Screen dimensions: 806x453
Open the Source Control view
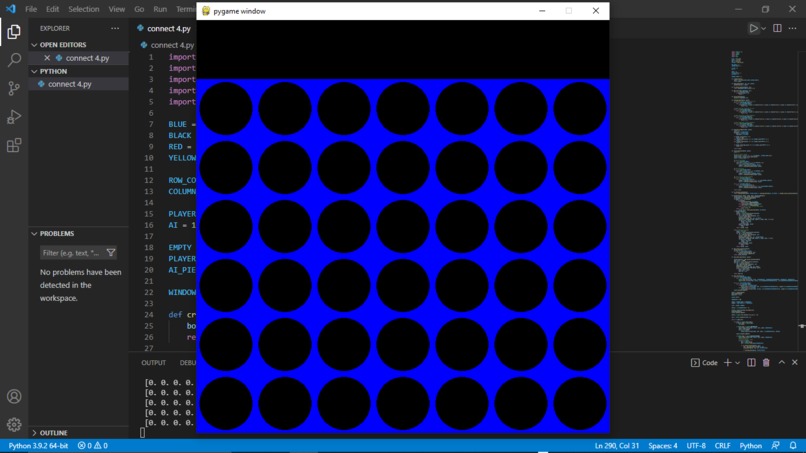pos(14,88)
